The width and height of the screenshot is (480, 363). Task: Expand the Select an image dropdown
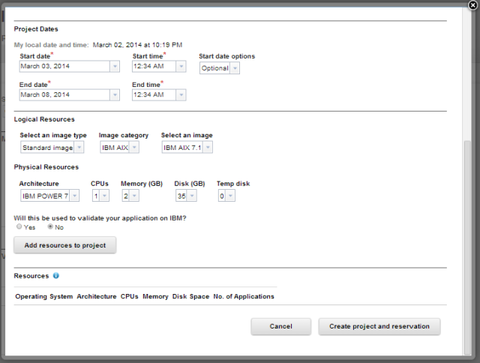pyautogui.click(x=208, y=147)
